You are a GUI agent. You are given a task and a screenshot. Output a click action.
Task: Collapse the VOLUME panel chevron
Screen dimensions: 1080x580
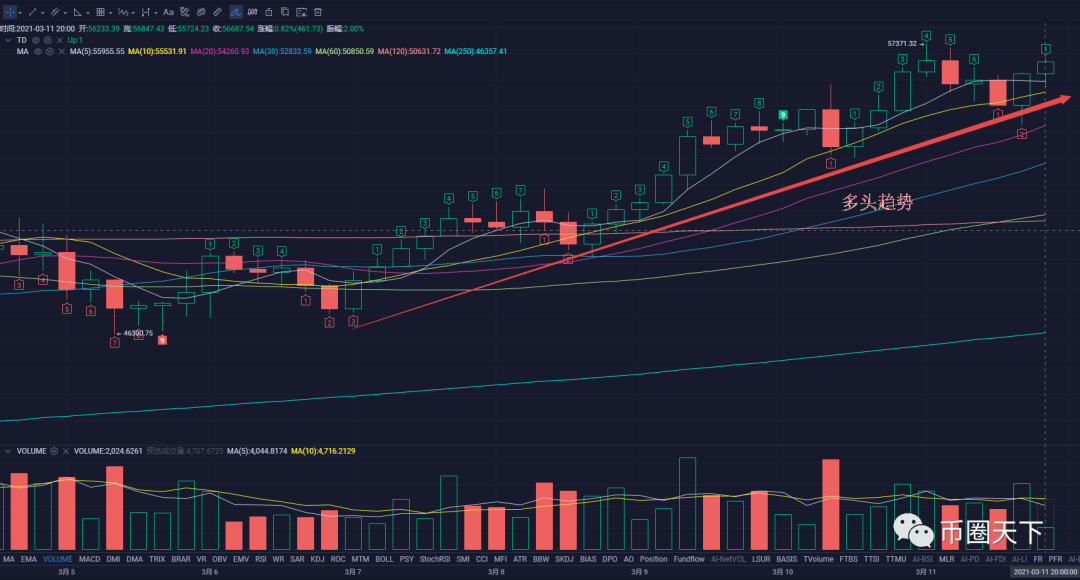(8, 451)
